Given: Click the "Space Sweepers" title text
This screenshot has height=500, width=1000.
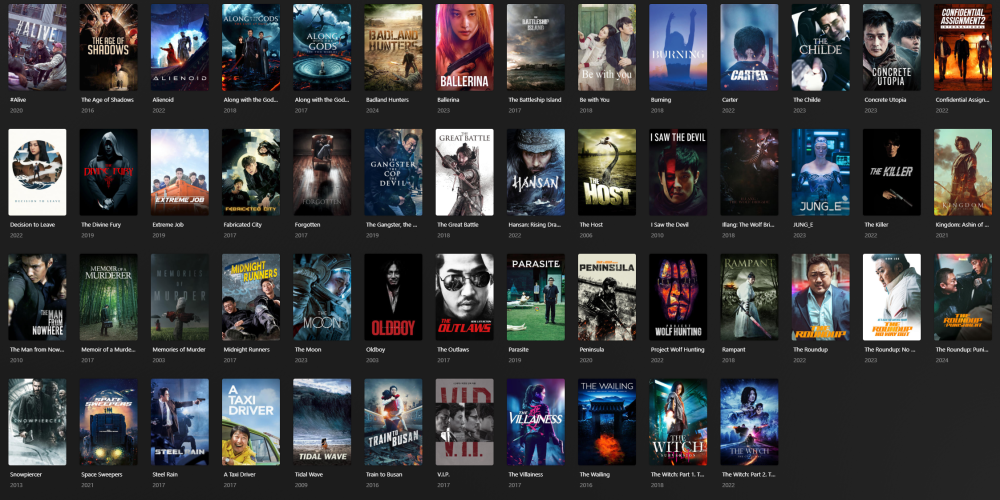Looking at the screenshot, I should tap(101, 474).
